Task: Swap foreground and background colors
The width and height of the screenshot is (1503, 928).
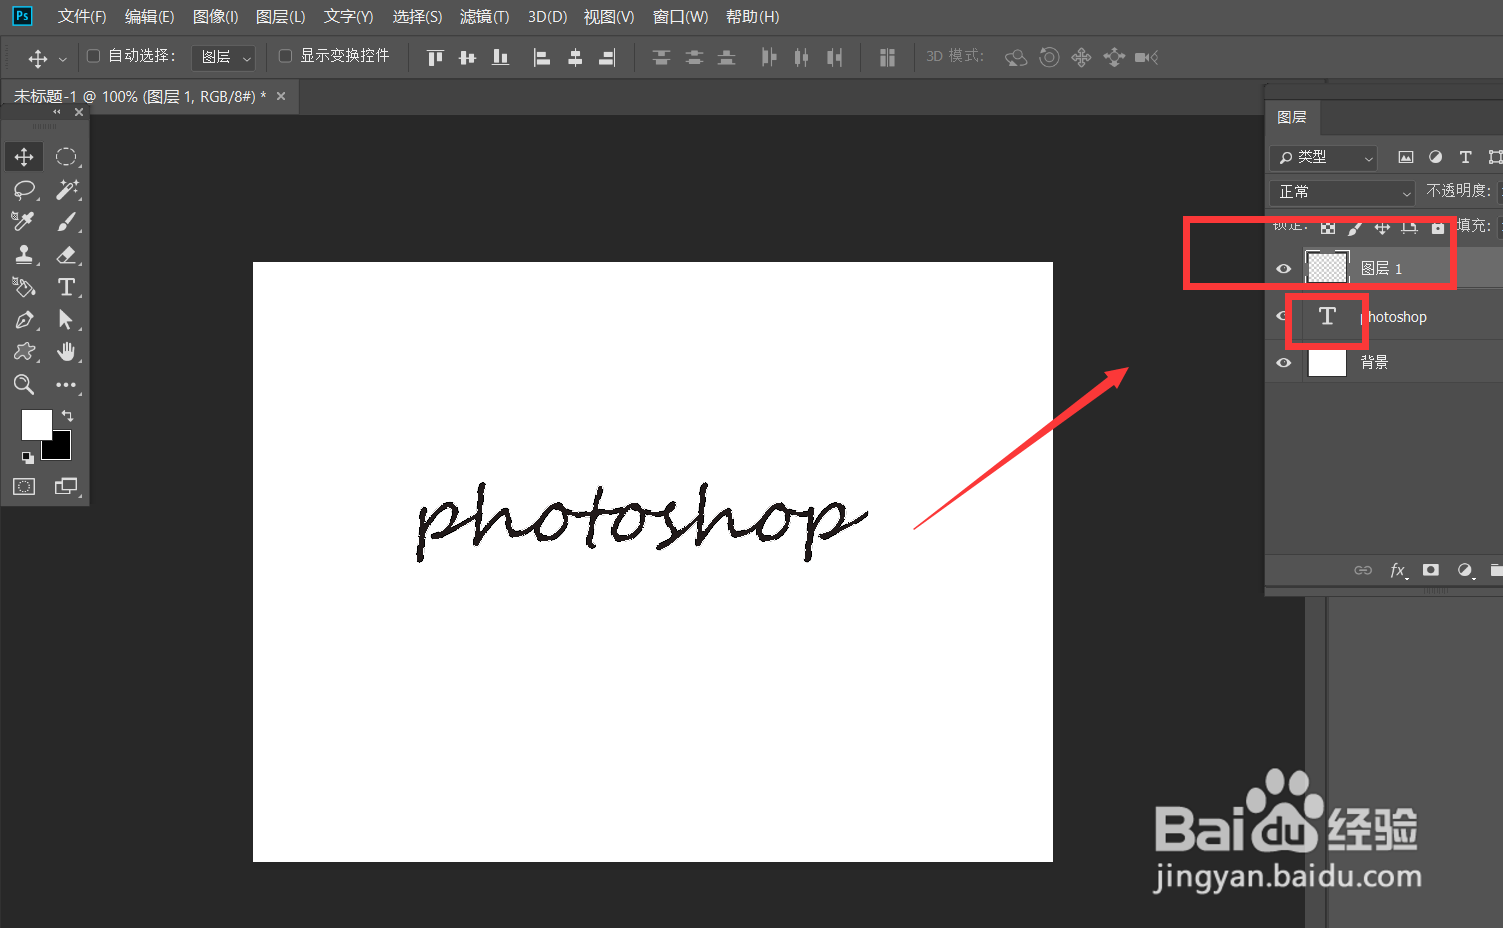Action: 67,415
